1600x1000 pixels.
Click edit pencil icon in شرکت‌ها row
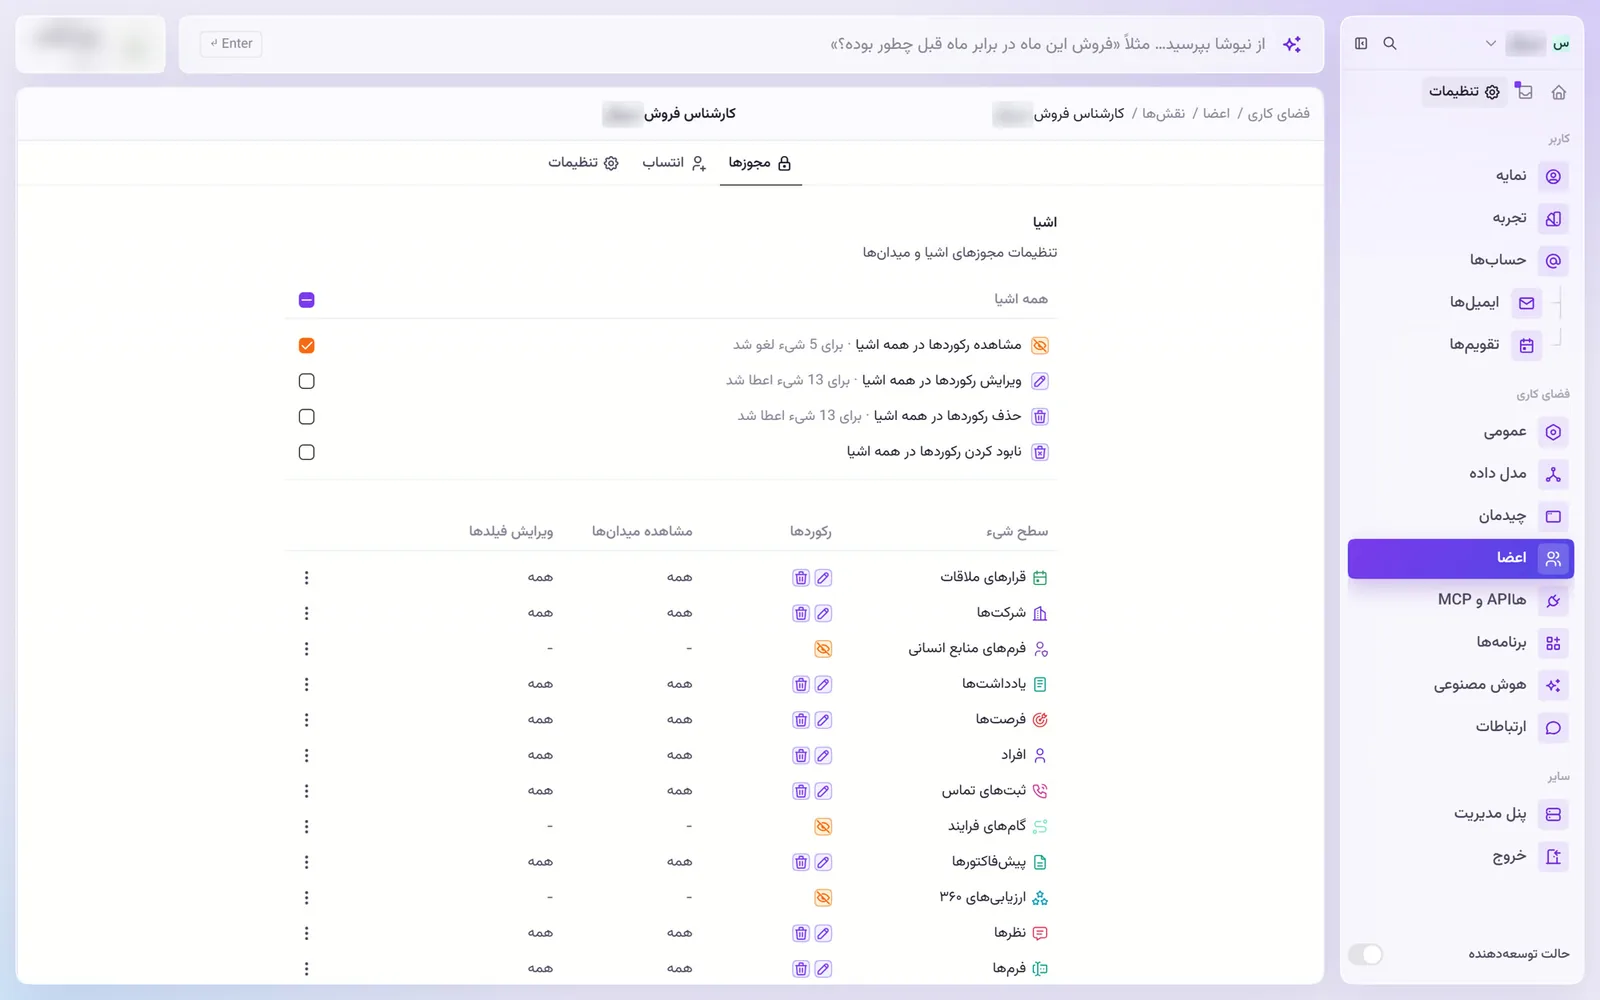pyautogui.click(x=823, y=613)
